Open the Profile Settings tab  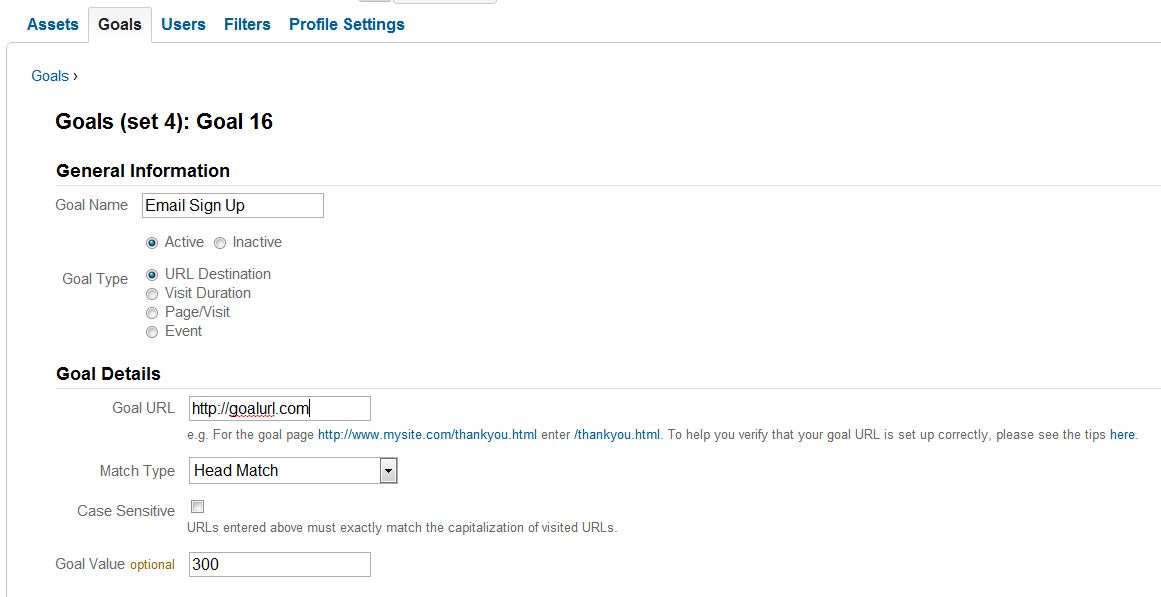pos(346,24)
